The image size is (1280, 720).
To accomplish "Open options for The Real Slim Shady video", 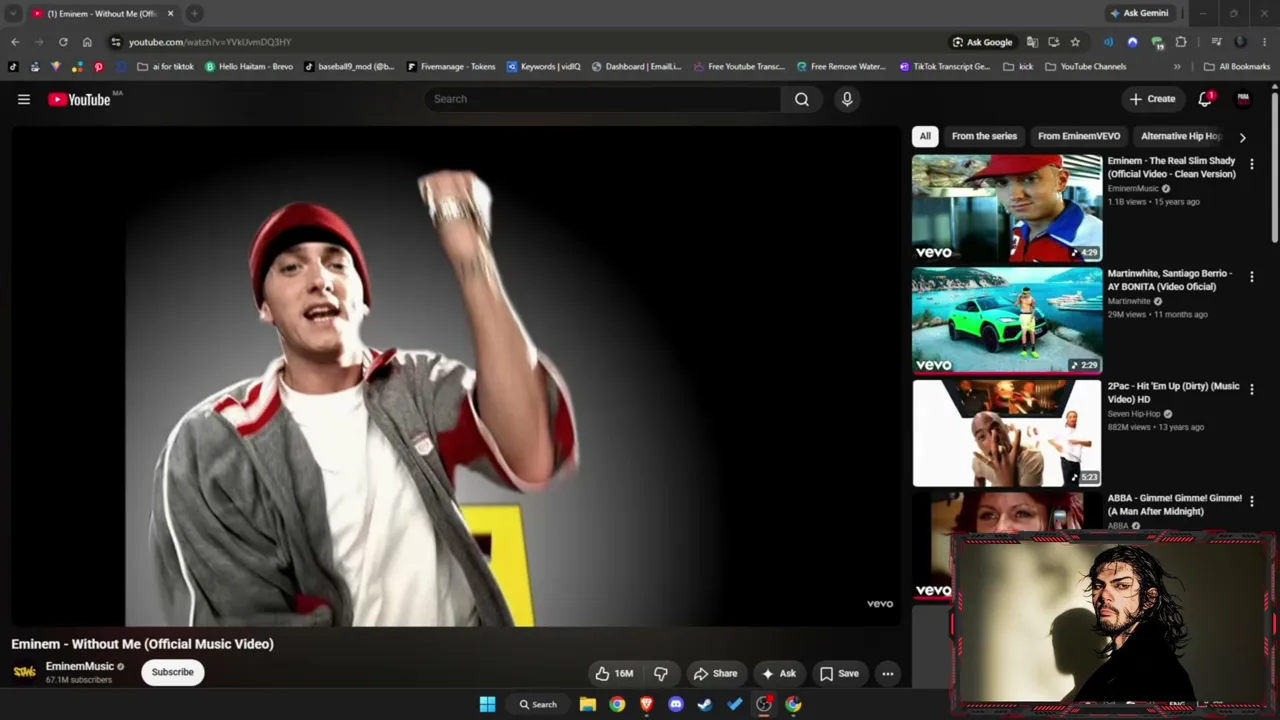I will [1251, 164].
